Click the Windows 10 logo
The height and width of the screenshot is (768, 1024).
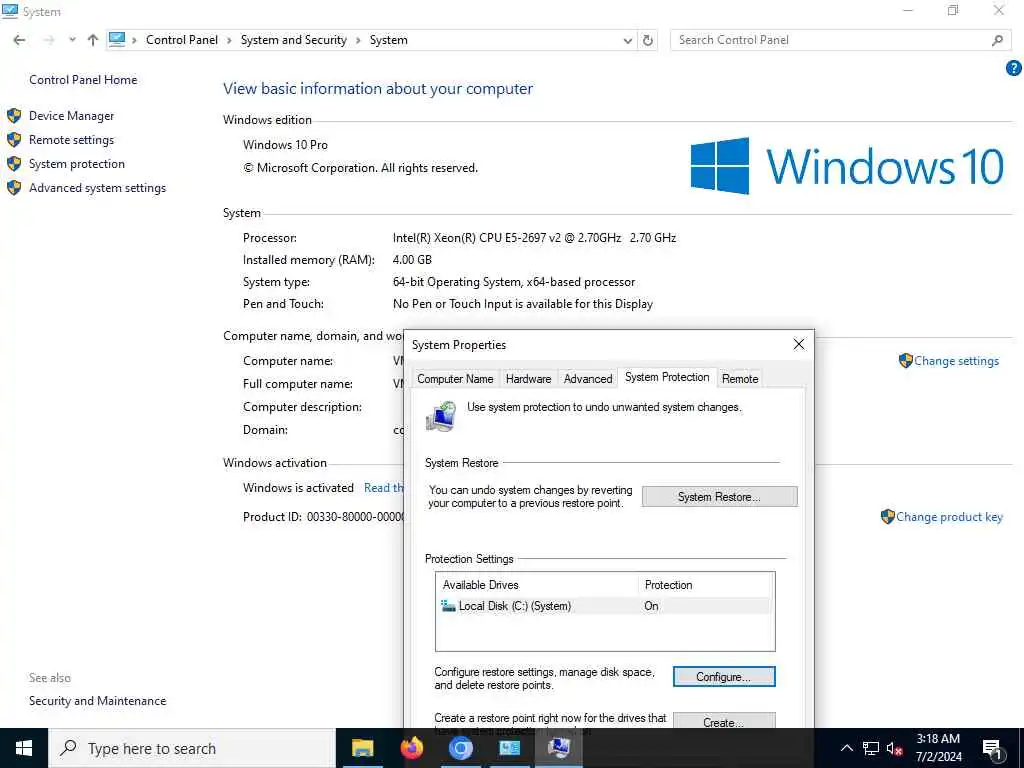tap(847, 166)
